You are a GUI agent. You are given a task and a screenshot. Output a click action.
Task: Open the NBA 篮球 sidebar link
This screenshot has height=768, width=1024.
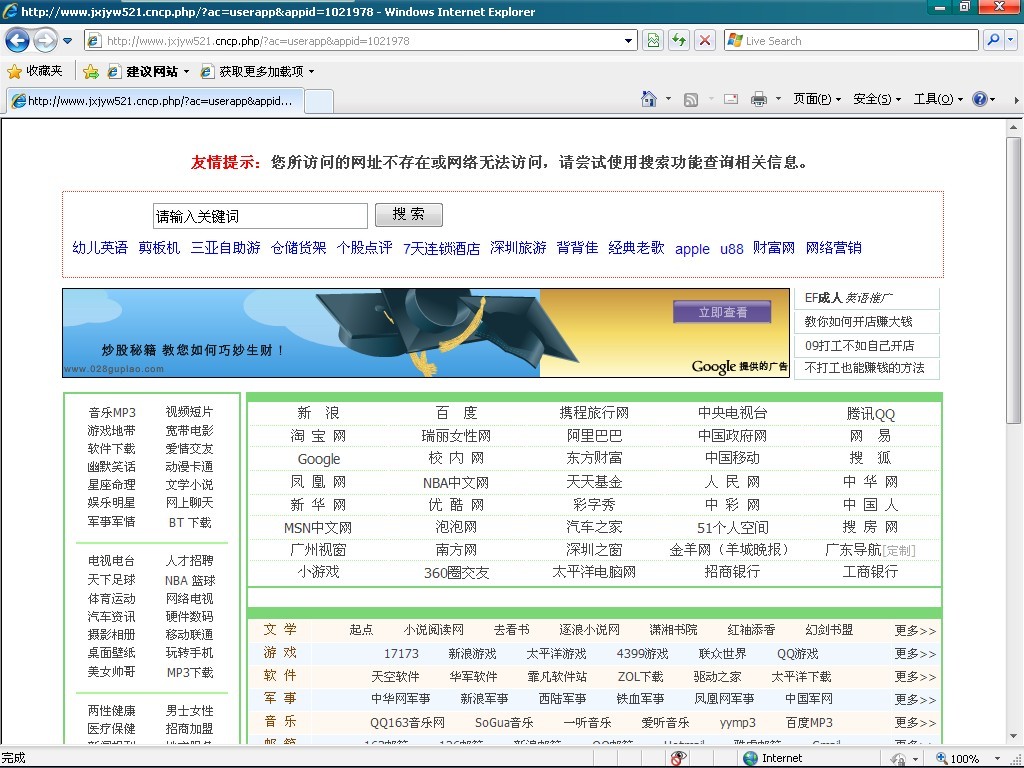[x=189, y=581]
